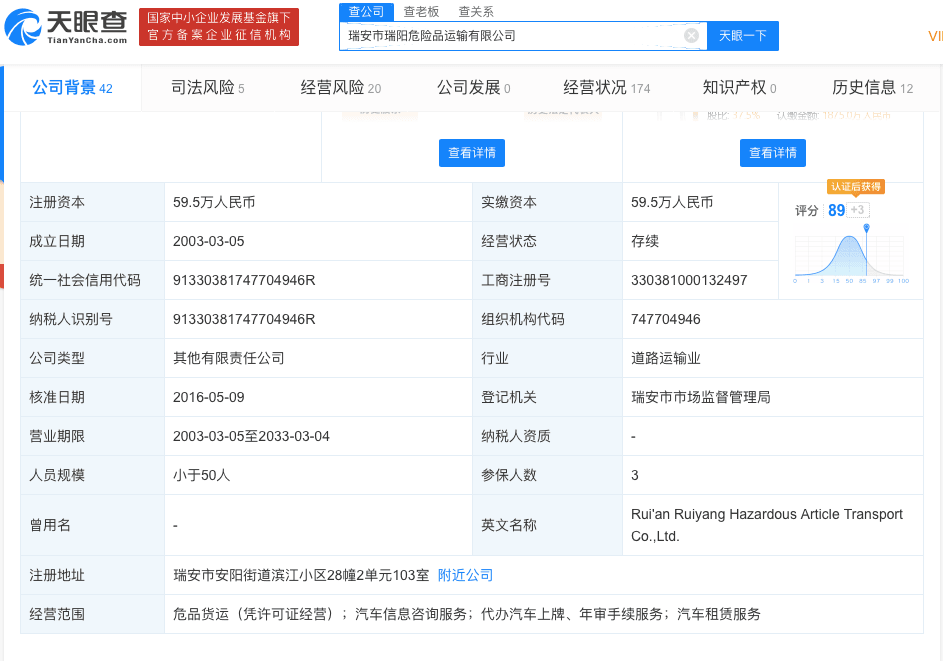The height and width of the screenshot is (661, 943).
Task: Open the 经营状况 tab
Action: pyautogui.click(x=606, y=88)
